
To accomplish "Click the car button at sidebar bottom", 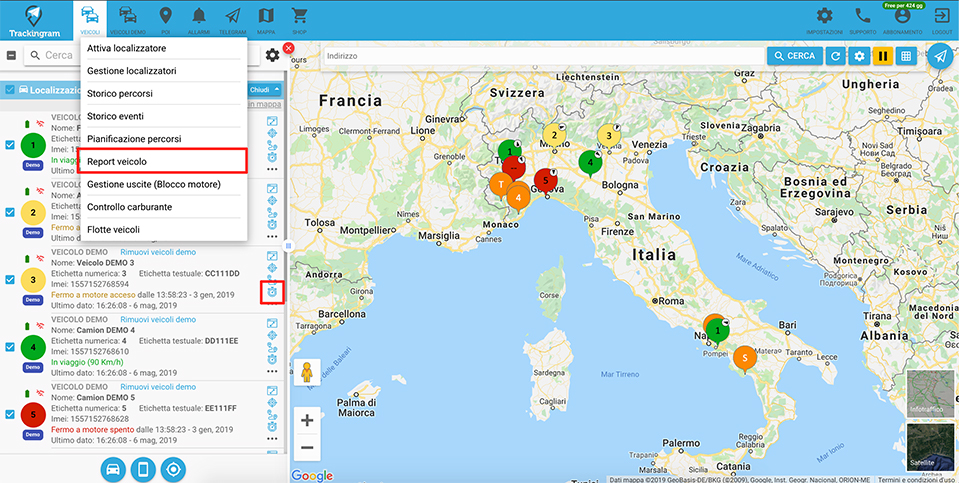I will [113, 469].
